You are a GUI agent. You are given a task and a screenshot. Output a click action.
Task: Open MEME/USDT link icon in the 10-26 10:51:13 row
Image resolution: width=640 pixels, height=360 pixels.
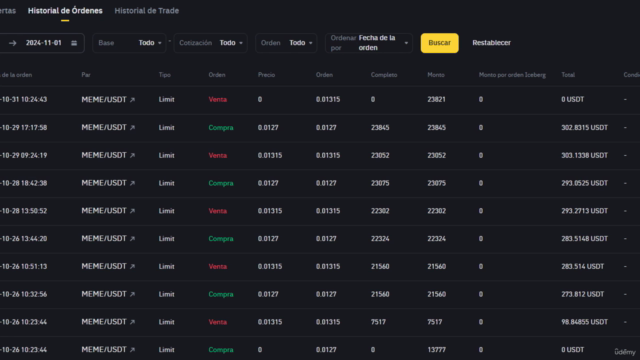coord(132,267)
